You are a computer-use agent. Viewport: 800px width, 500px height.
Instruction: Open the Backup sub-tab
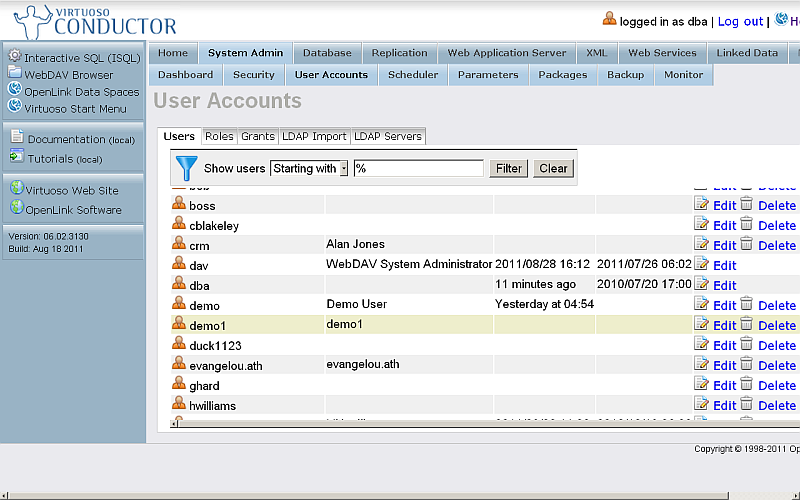tap(626, 74)
